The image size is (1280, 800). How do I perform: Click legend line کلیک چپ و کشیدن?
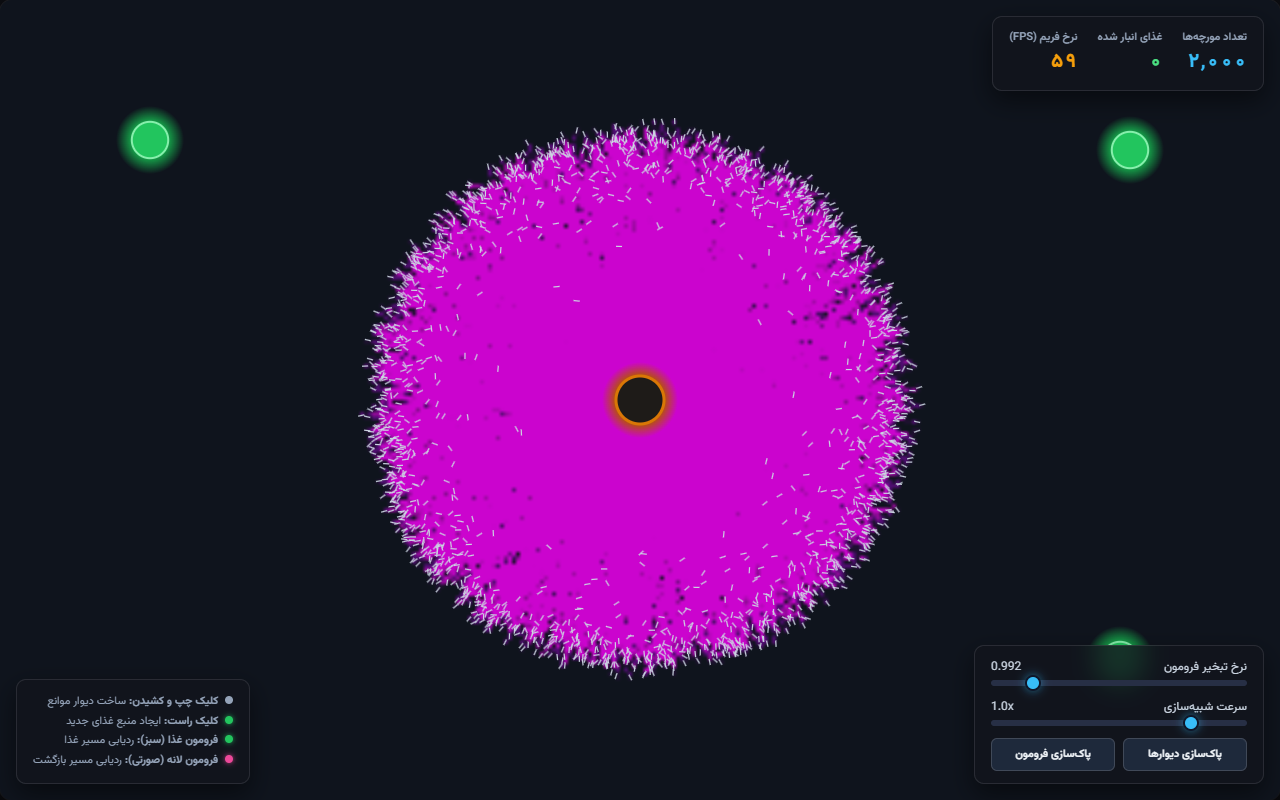tap(140, 701)
